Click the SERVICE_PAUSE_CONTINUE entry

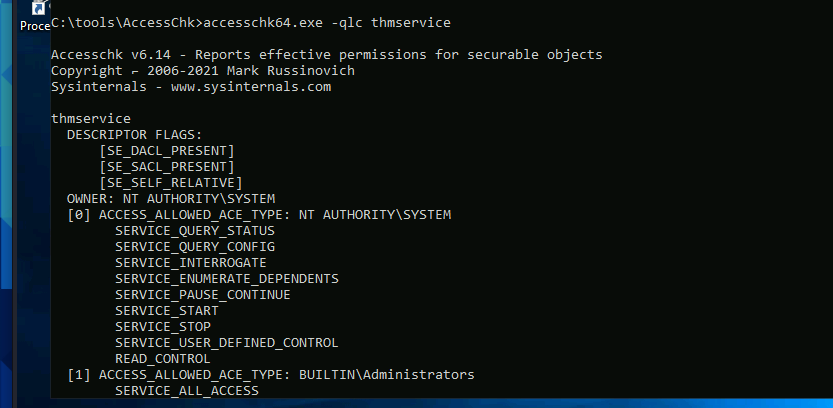(203, 294)
